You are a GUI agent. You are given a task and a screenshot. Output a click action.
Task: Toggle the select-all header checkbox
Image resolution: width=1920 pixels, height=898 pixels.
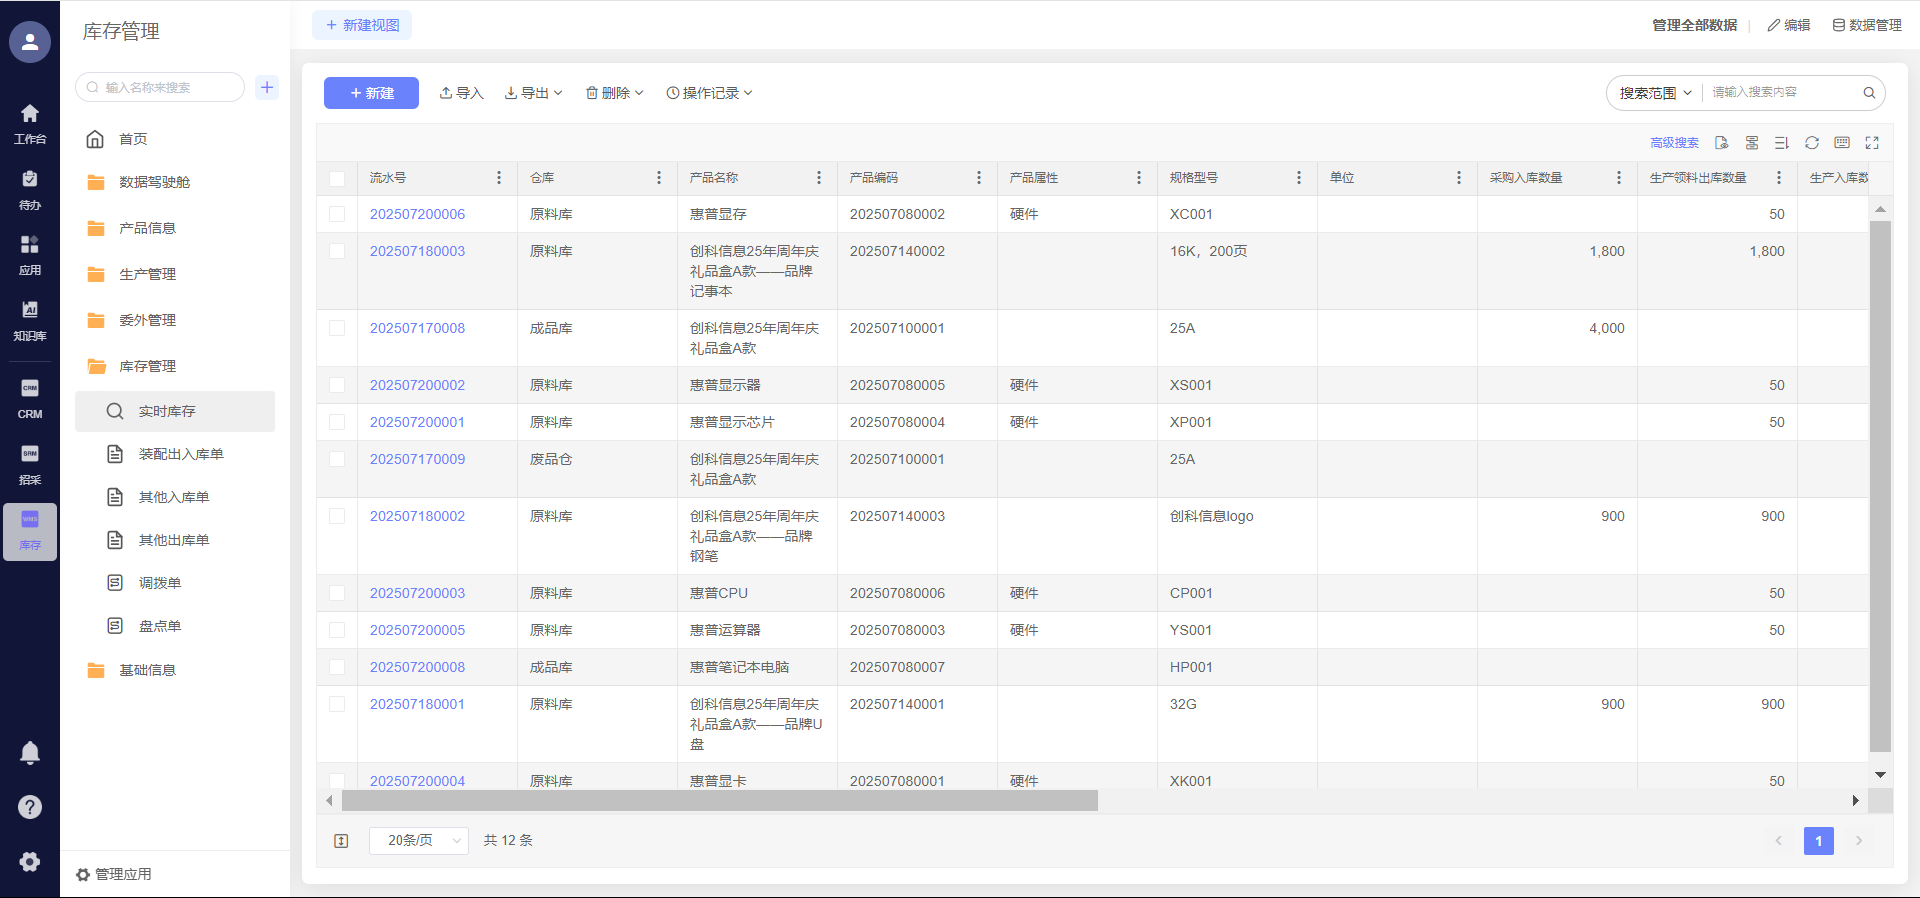point(337,178)
